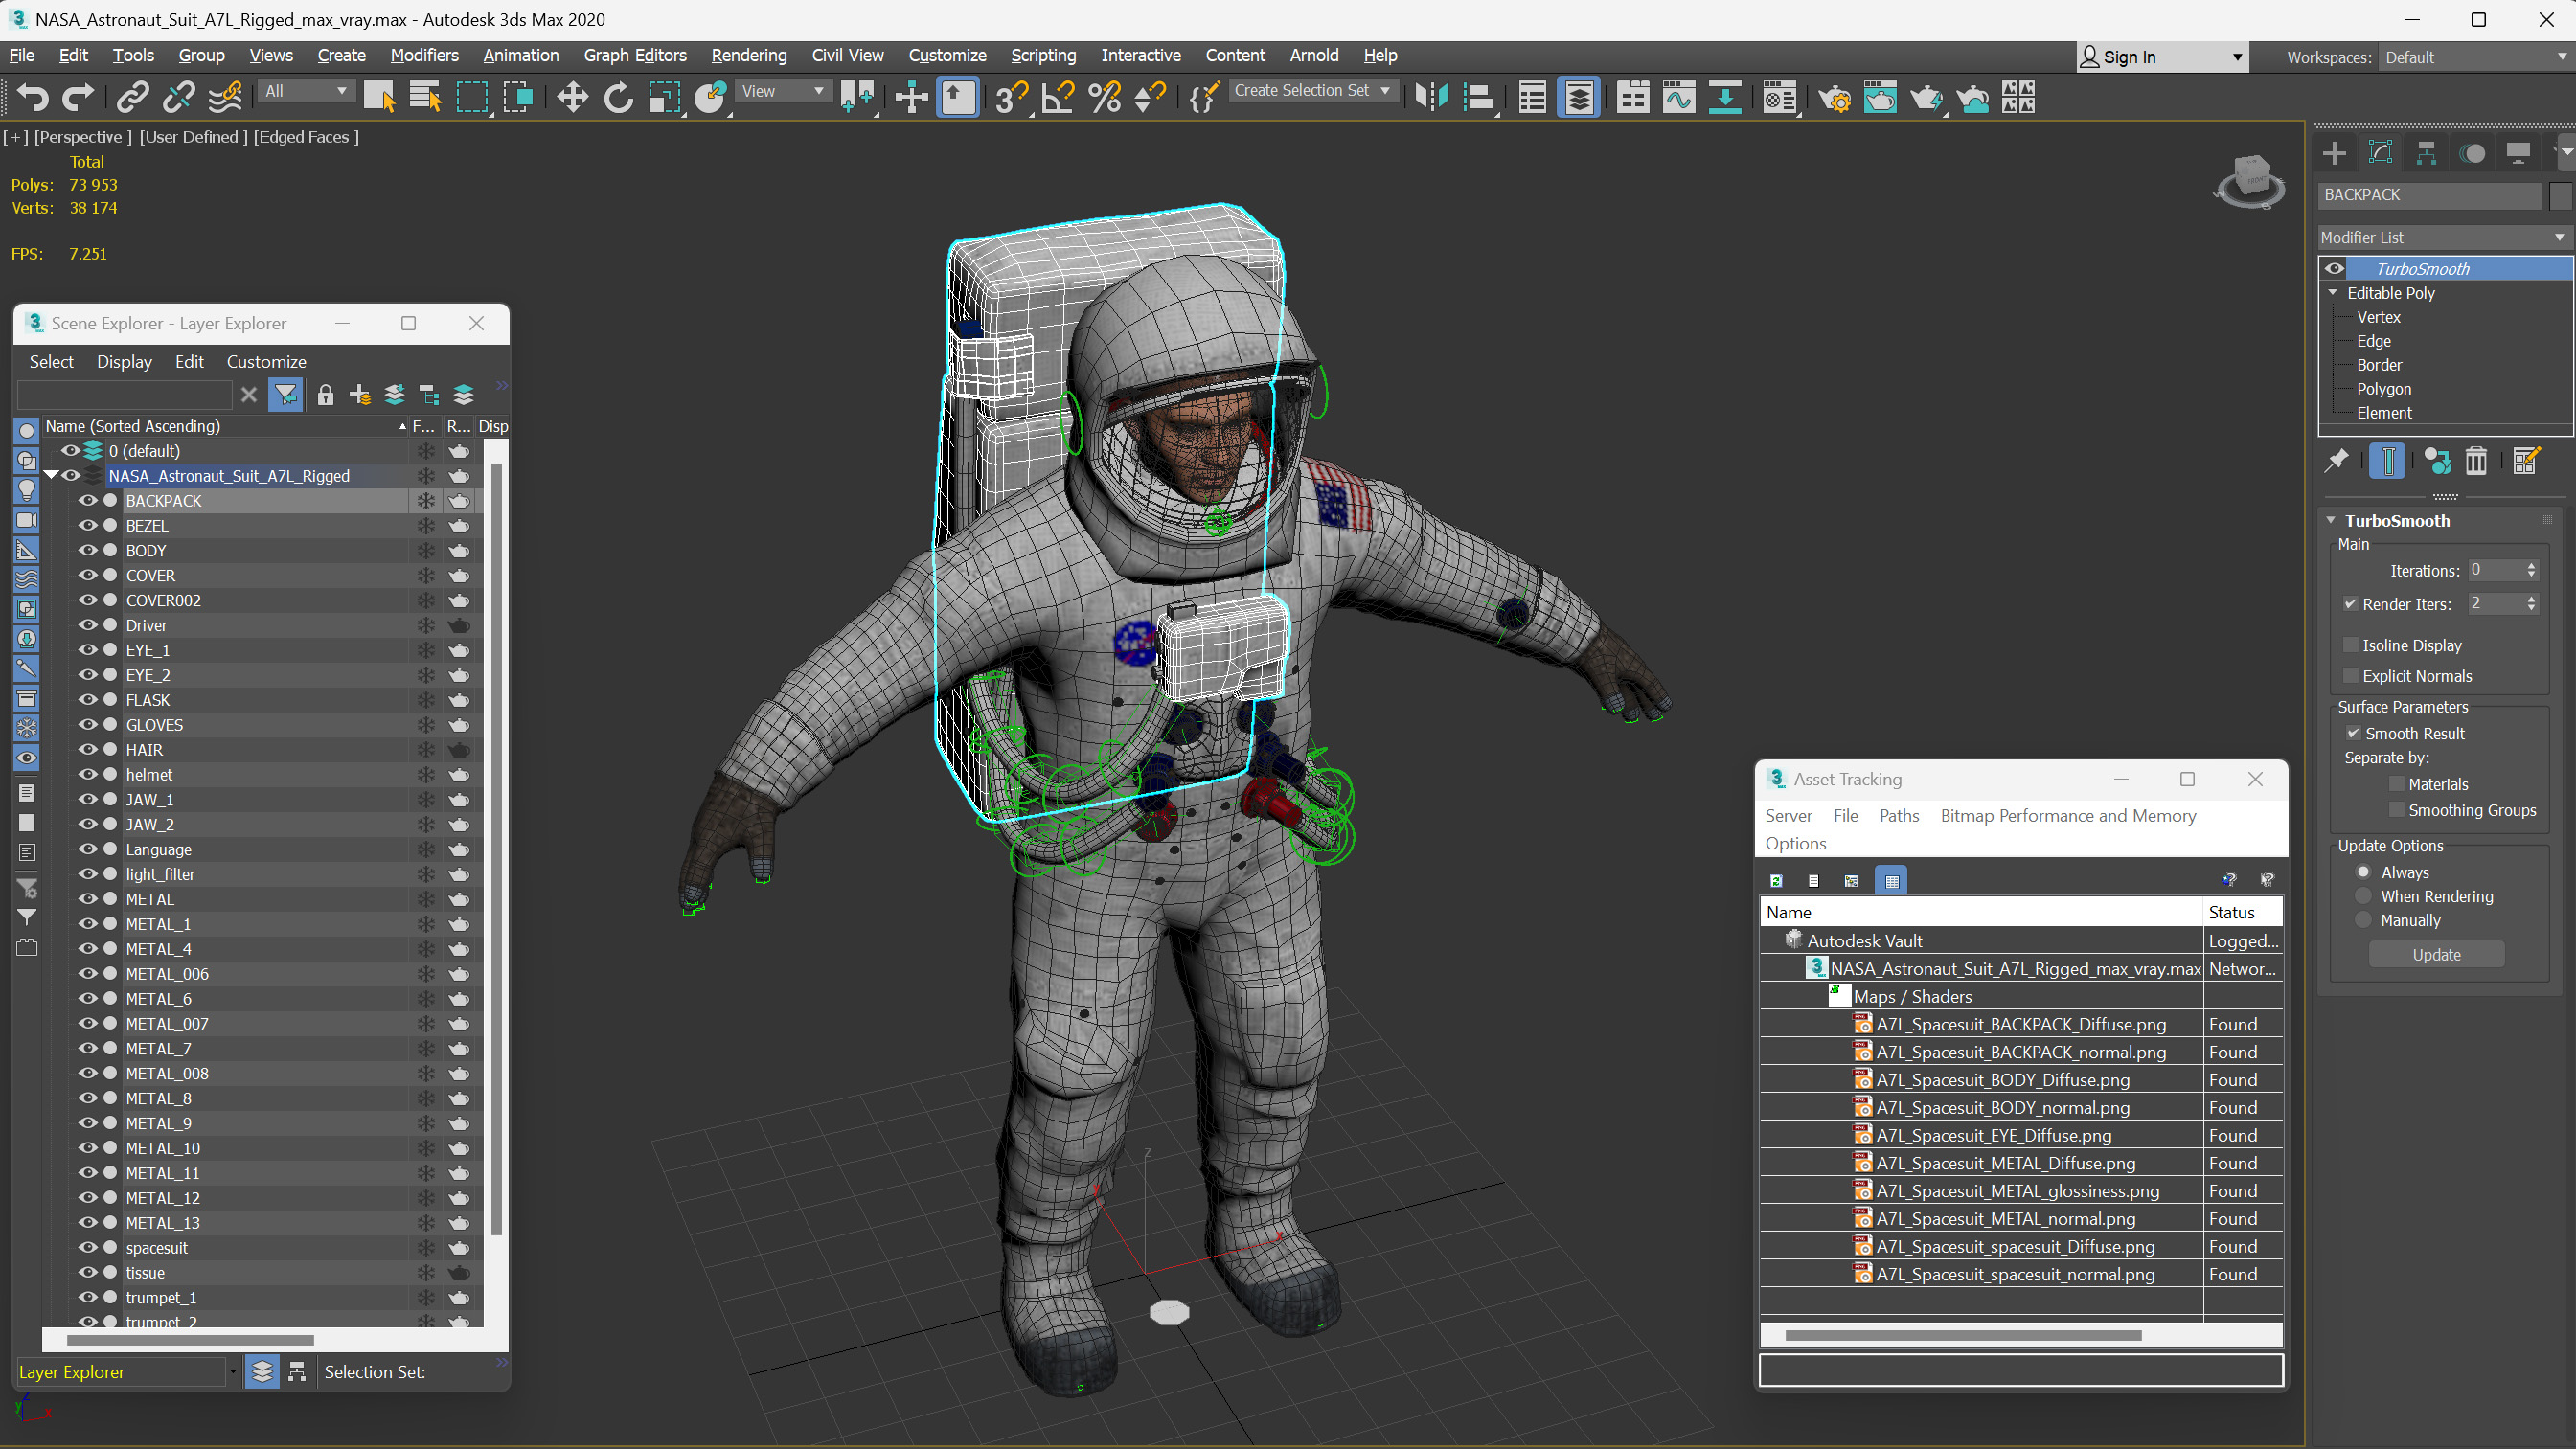The height and width of the screenshot is (1449, 2576).
Task: Open the Modifiers menu
Action: pyautogui.click(x=424, y=55)
